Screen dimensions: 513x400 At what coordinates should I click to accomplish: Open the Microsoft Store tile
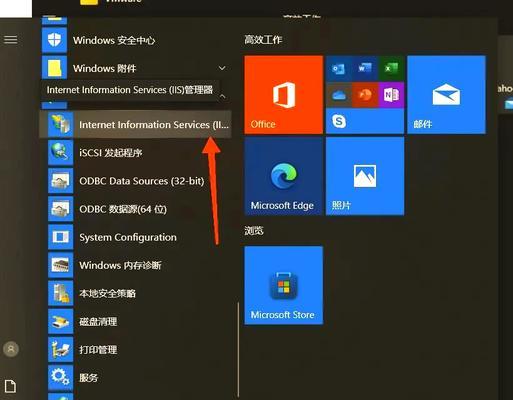(283, 285)
